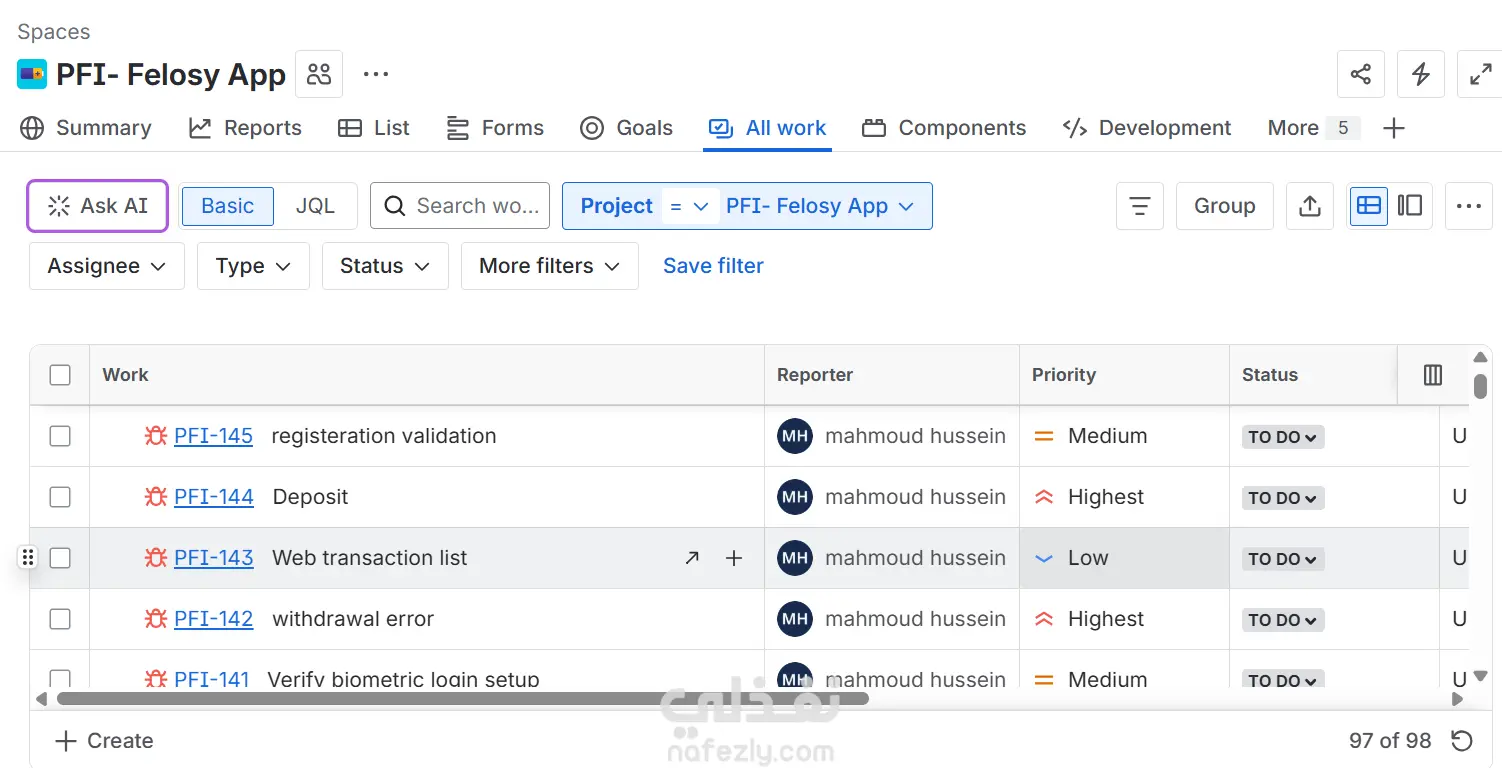Open the Status filter dropdown

384,266
